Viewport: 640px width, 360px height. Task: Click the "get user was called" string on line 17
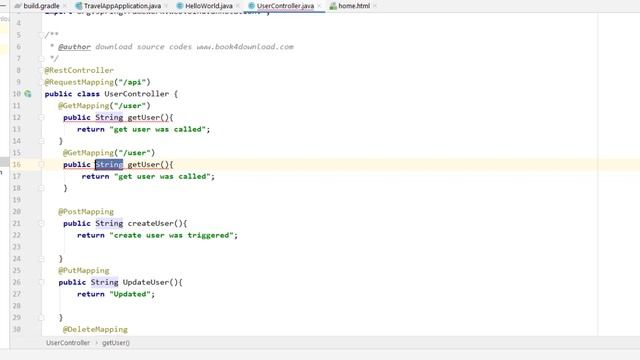162,176
